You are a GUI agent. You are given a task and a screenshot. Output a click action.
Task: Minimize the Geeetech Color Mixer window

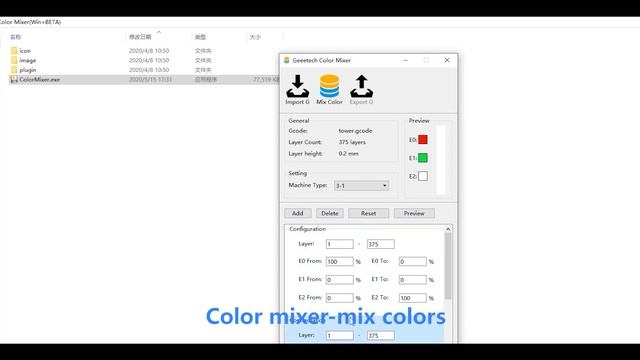[405, 60]
